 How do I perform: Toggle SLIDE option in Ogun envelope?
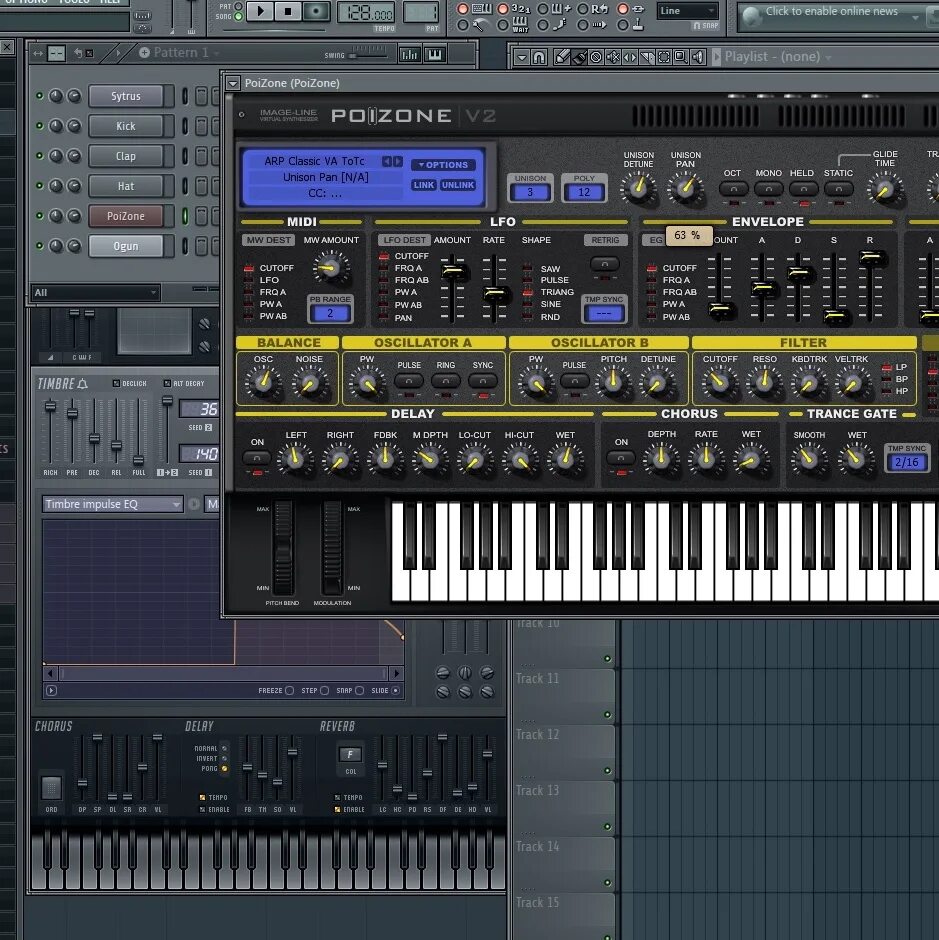pyautogui.click(x=395, y=691)
